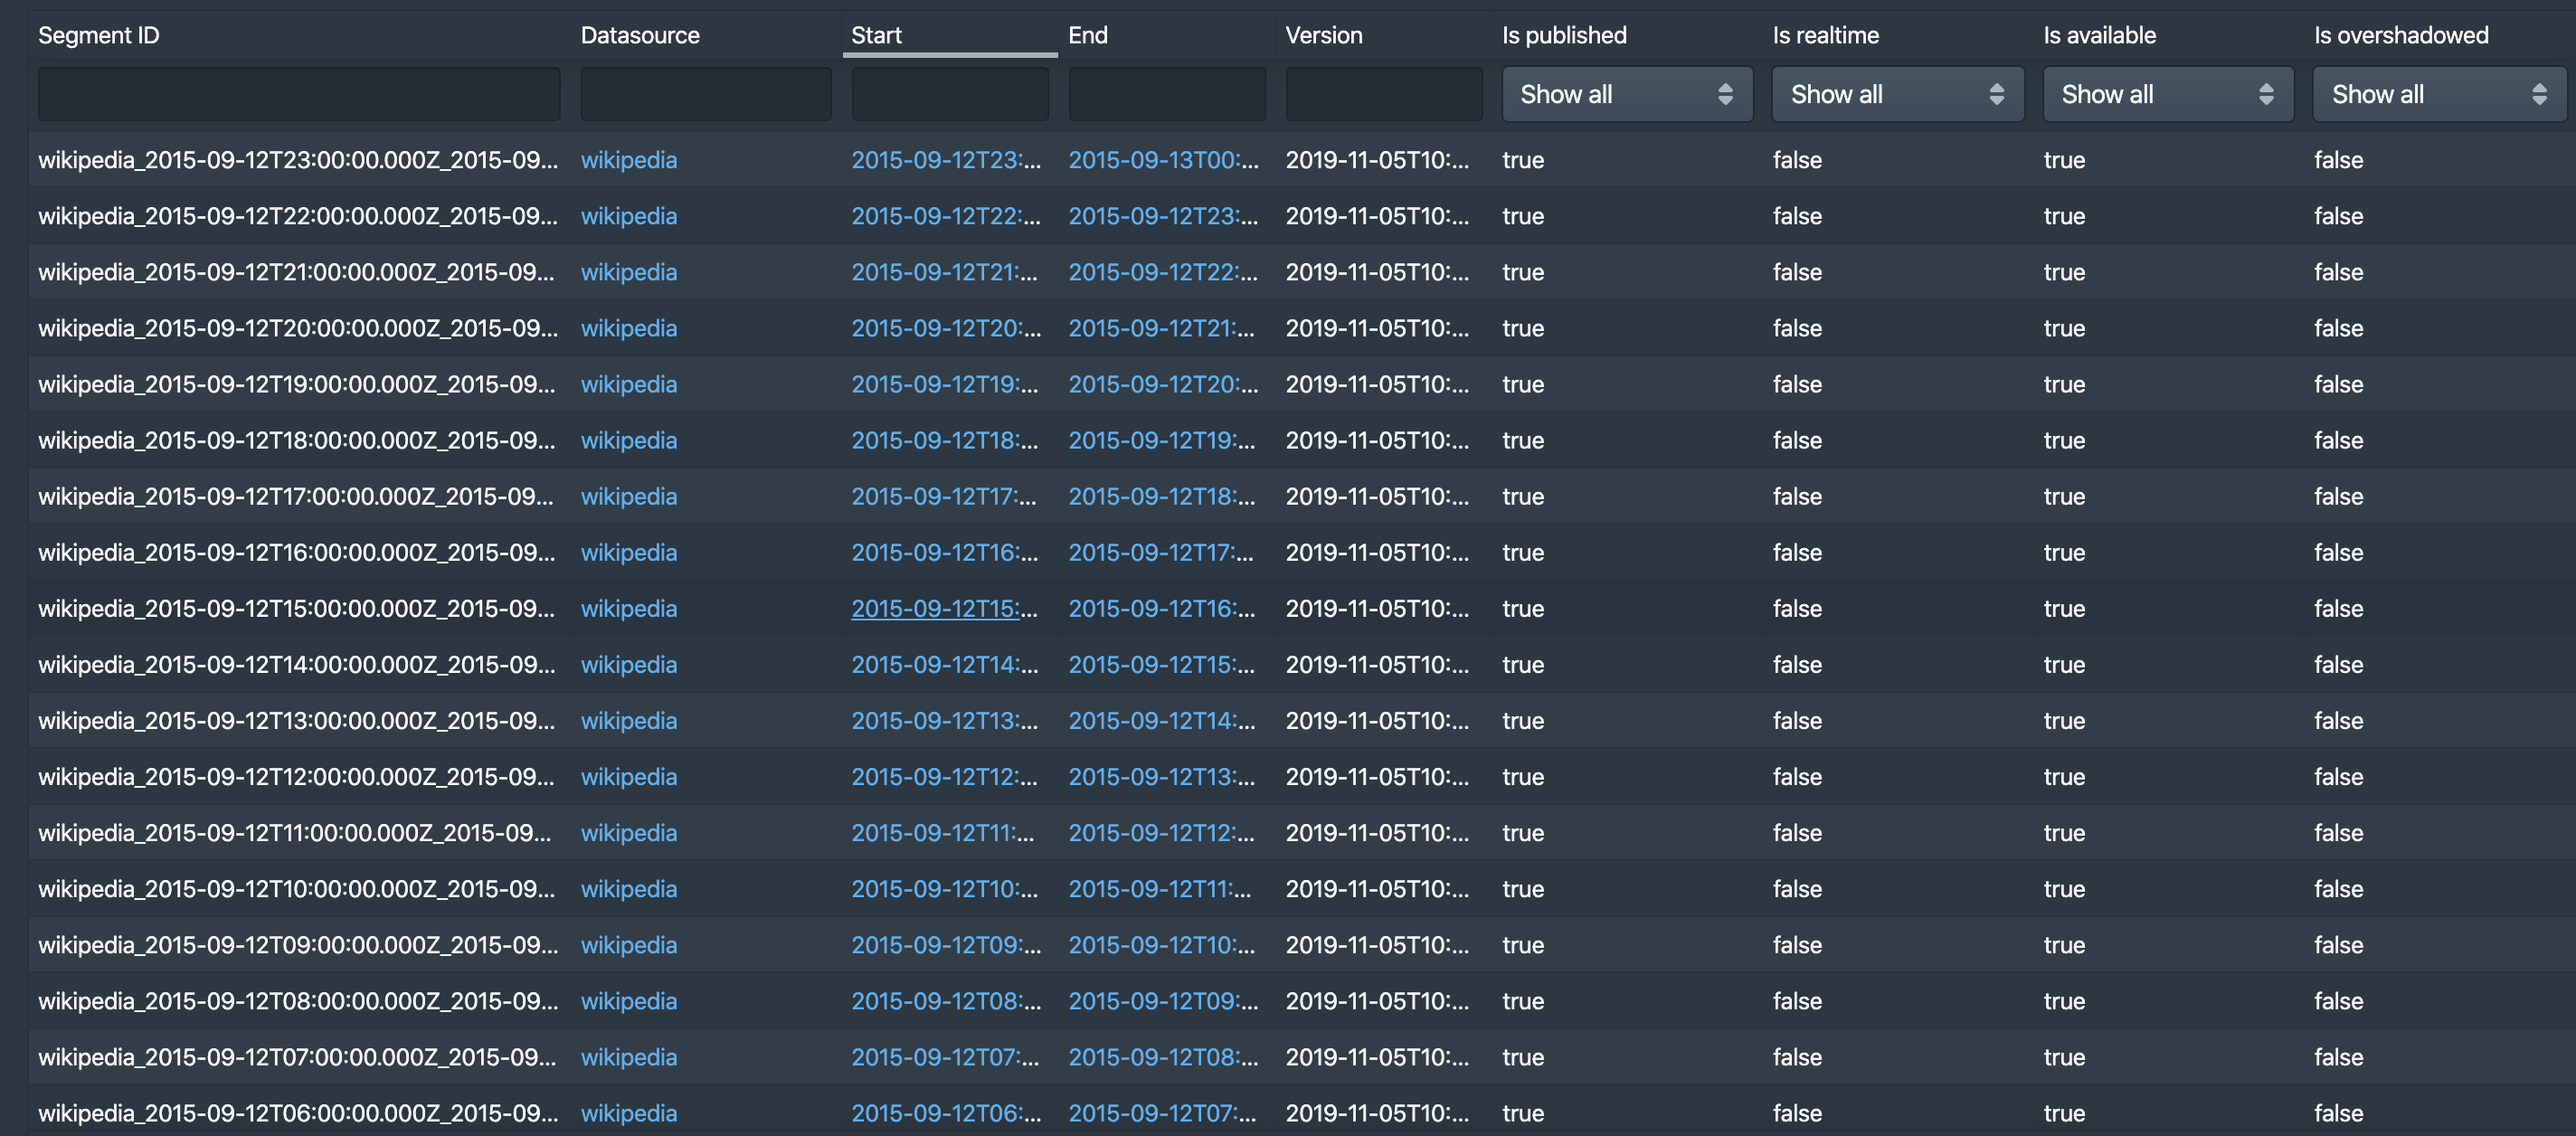Expand the Is available filter dropdown
This screenshot has height=1136, width=2576.
pyautogui.click(x=2167, y=94)
